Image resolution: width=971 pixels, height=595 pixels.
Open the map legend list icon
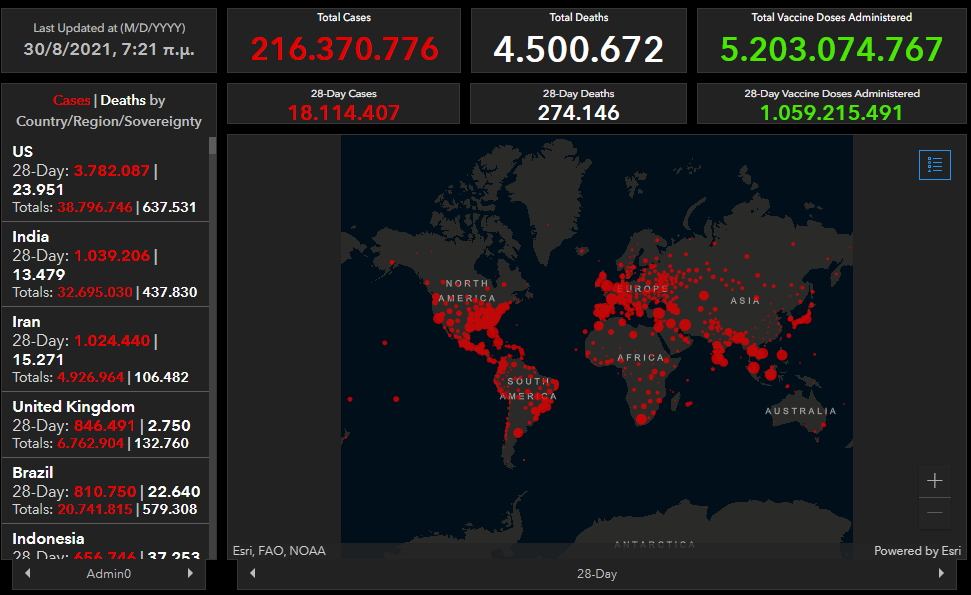point(934,165)
